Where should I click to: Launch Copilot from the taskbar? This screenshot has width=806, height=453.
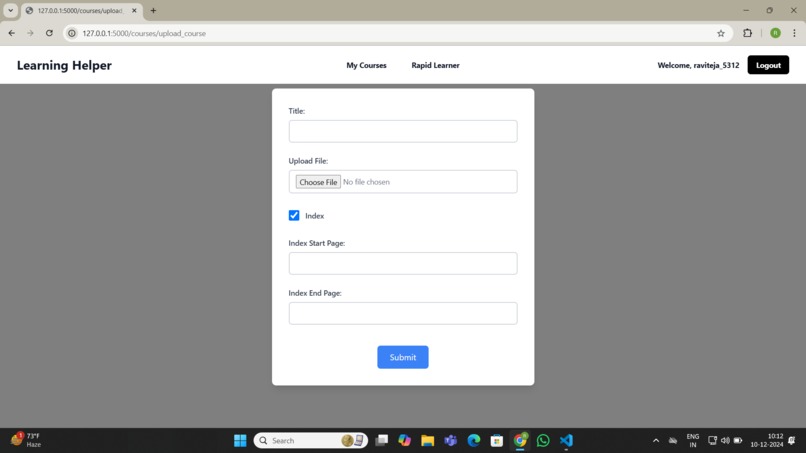tap(405, 441)
